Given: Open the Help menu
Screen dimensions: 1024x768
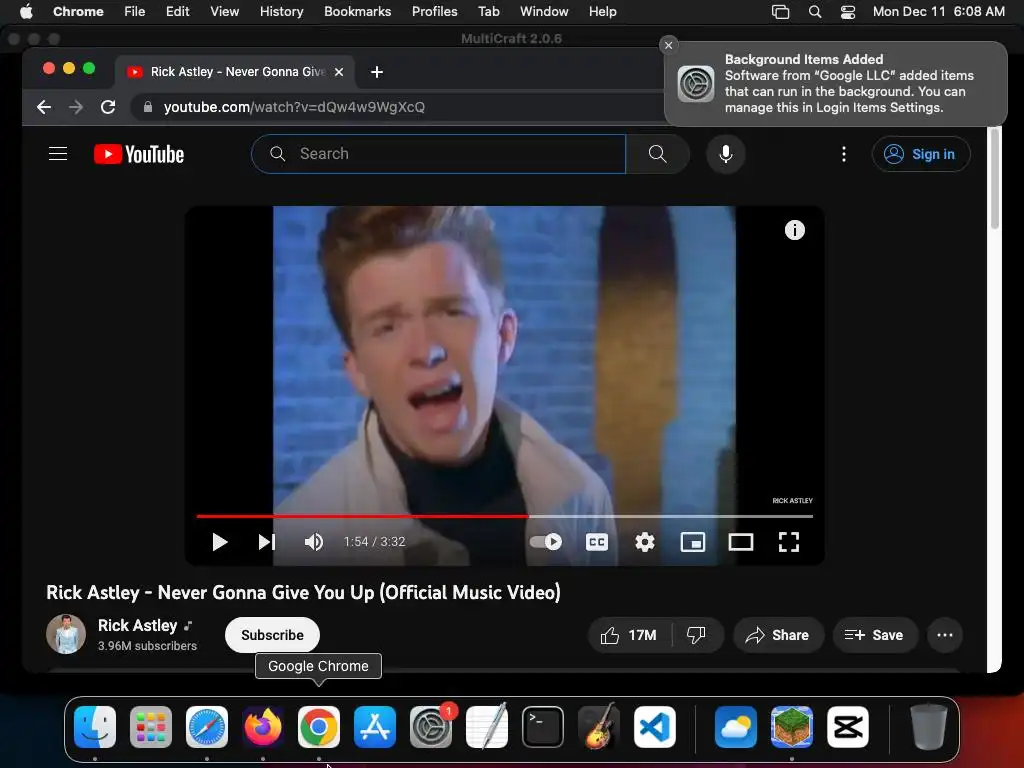Looking at the screenshot, I should click(602, 12).
